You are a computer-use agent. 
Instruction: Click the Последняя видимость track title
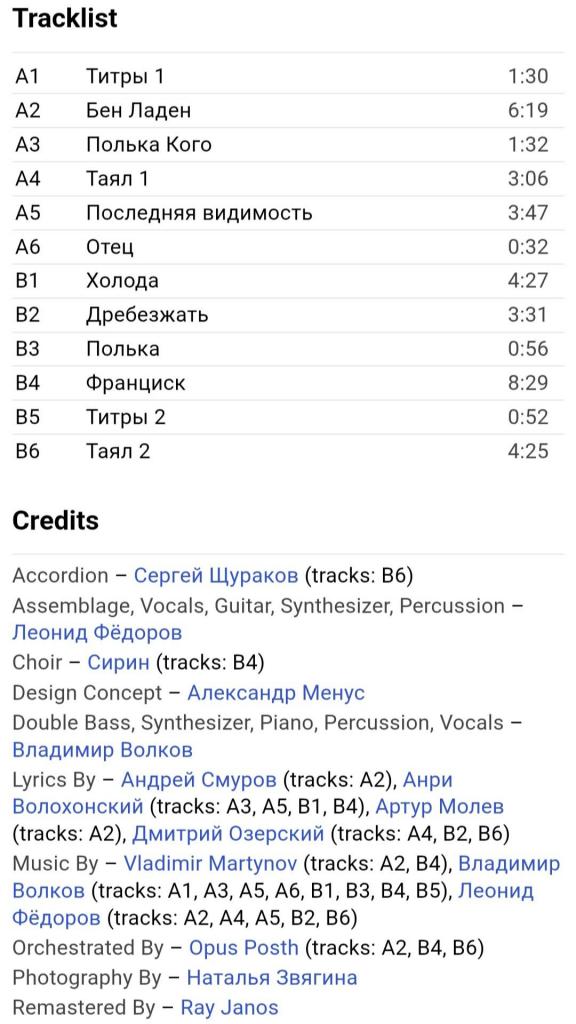tap(199, 213)
